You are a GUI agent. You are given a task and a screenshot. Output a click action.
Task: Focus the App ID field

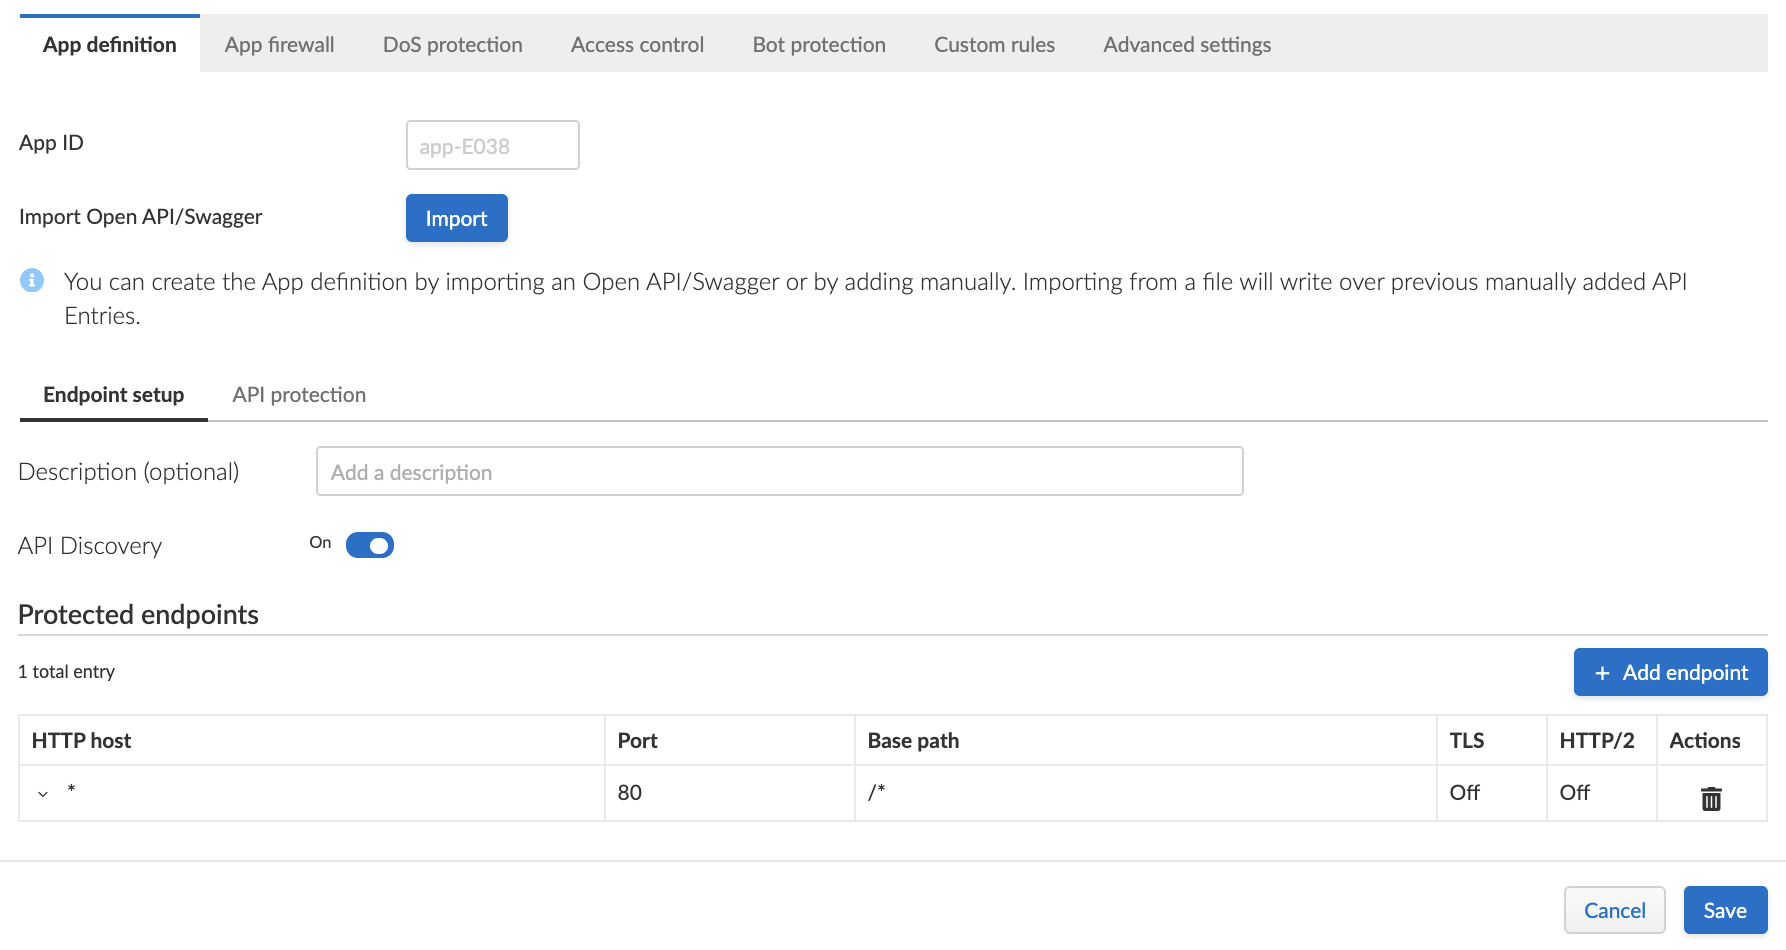point(493,145)
